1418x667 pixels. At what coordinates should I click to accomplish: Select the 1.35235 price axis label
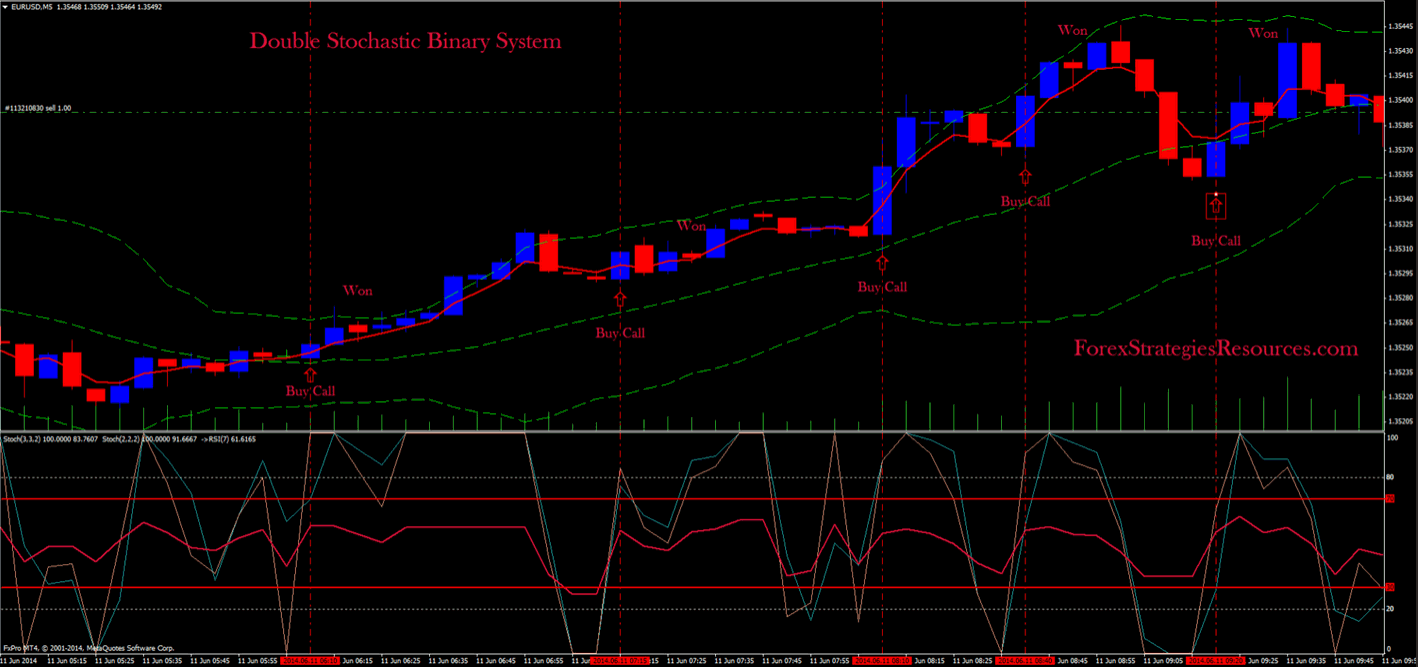click(1401, 372)
